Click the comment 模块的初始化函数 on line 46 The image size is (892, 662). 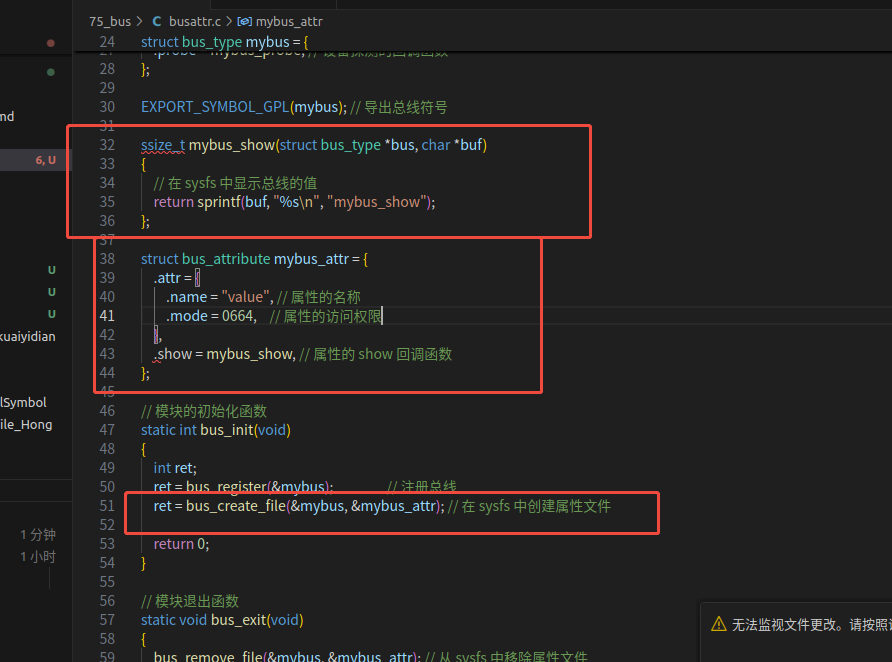click(204, 411)
